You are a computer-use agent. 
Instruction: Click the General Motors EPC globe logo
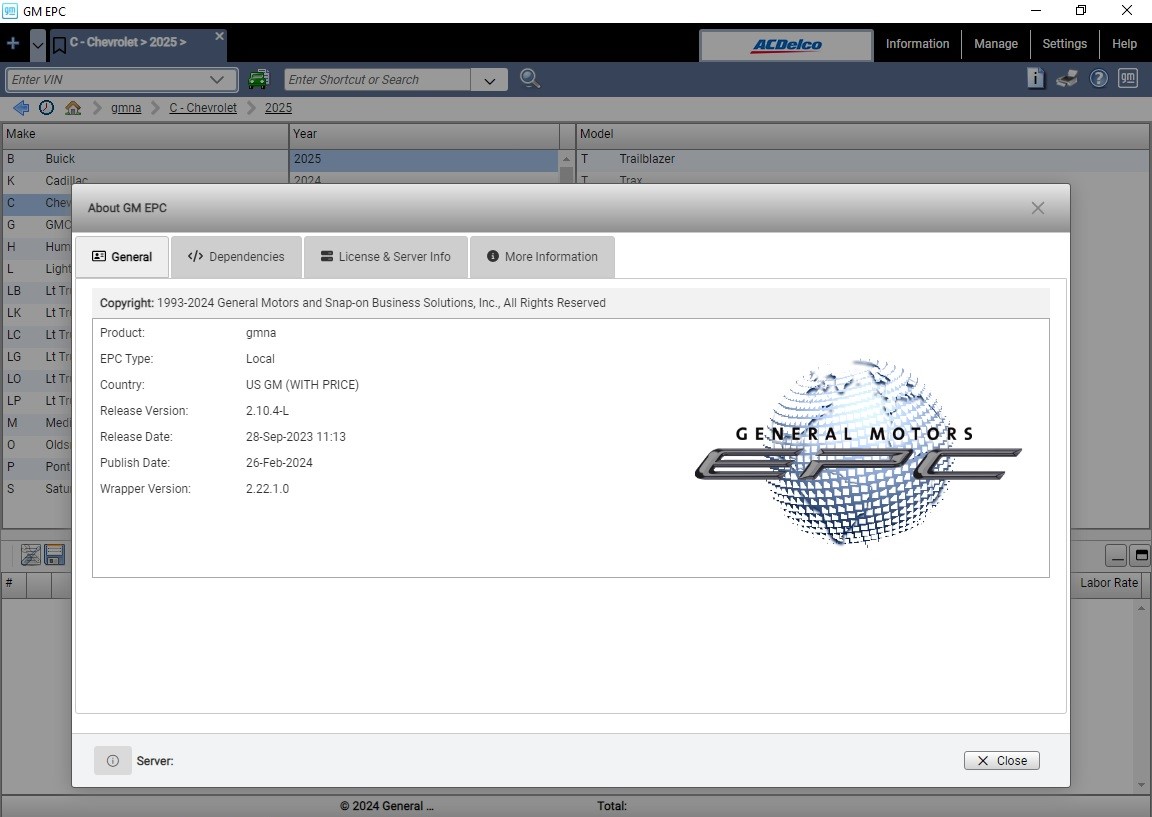(857, 452)
